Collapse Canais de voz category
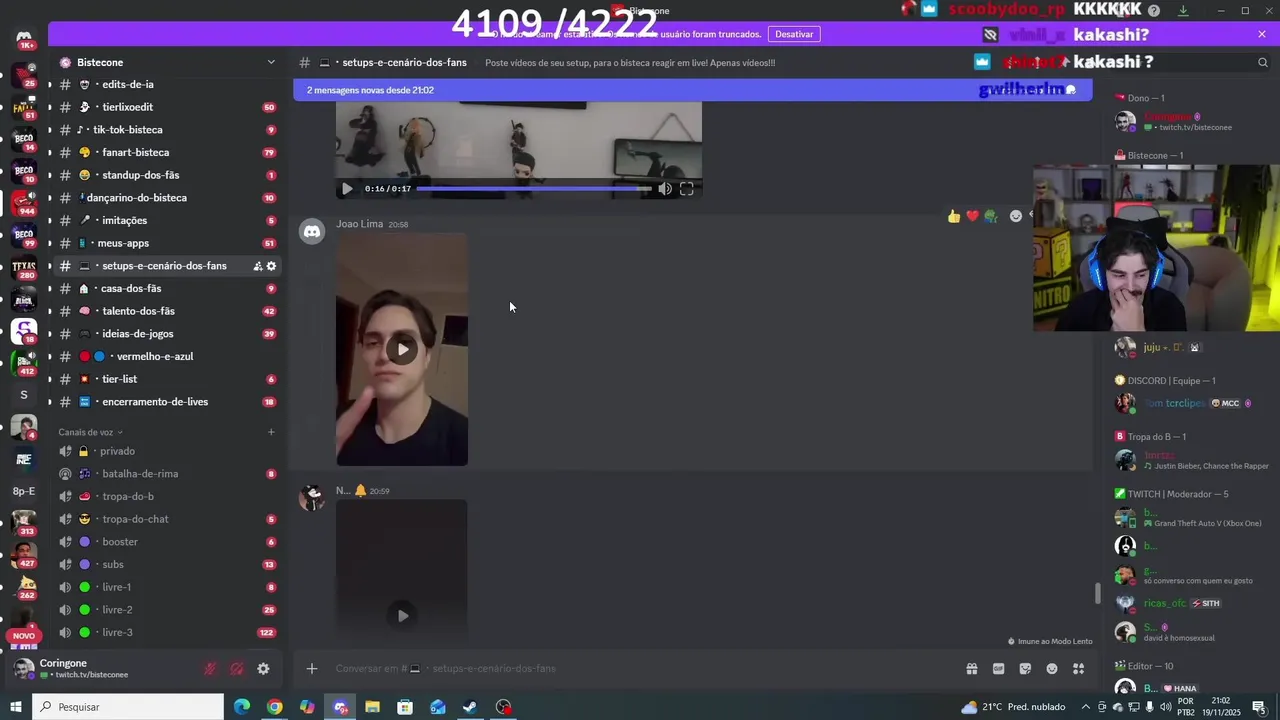 [x=90, y=432]
